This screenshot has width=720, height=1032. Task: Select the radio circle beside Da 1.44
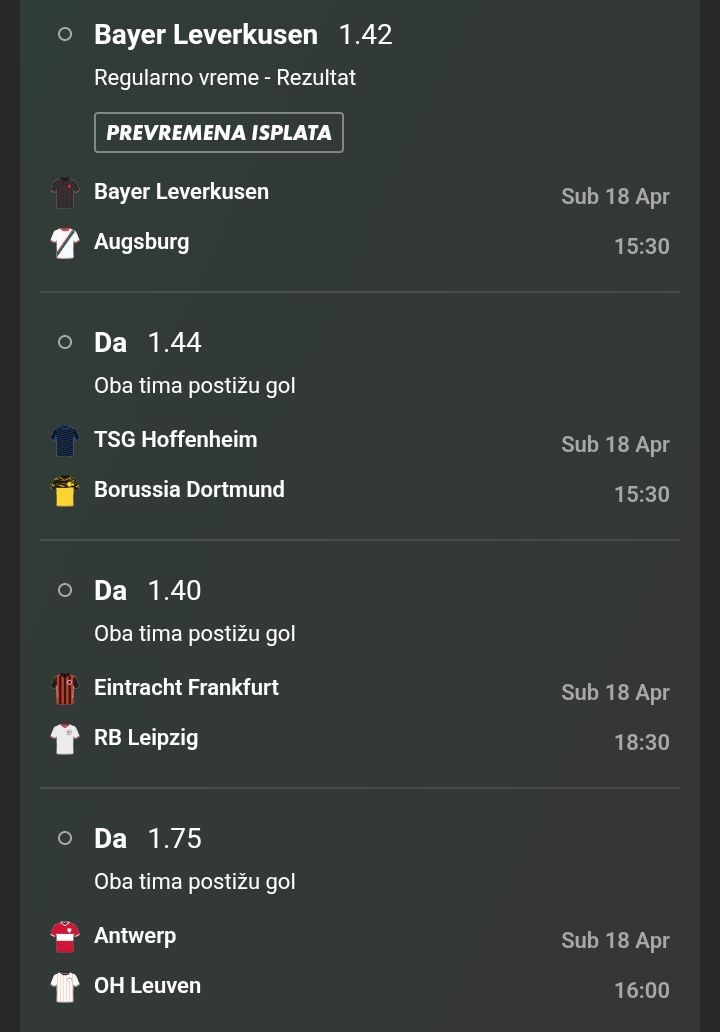(x=65, y=342)
